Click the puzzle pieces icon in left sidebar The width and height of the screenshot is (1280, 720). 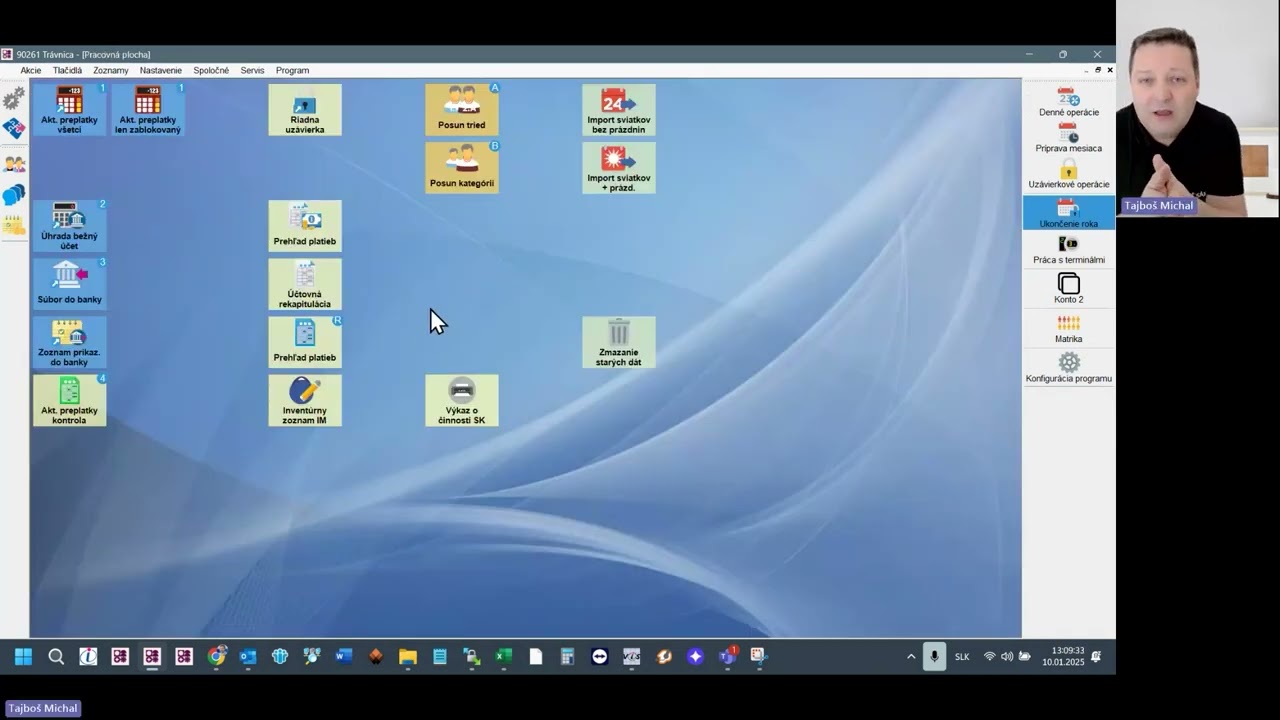14,129
